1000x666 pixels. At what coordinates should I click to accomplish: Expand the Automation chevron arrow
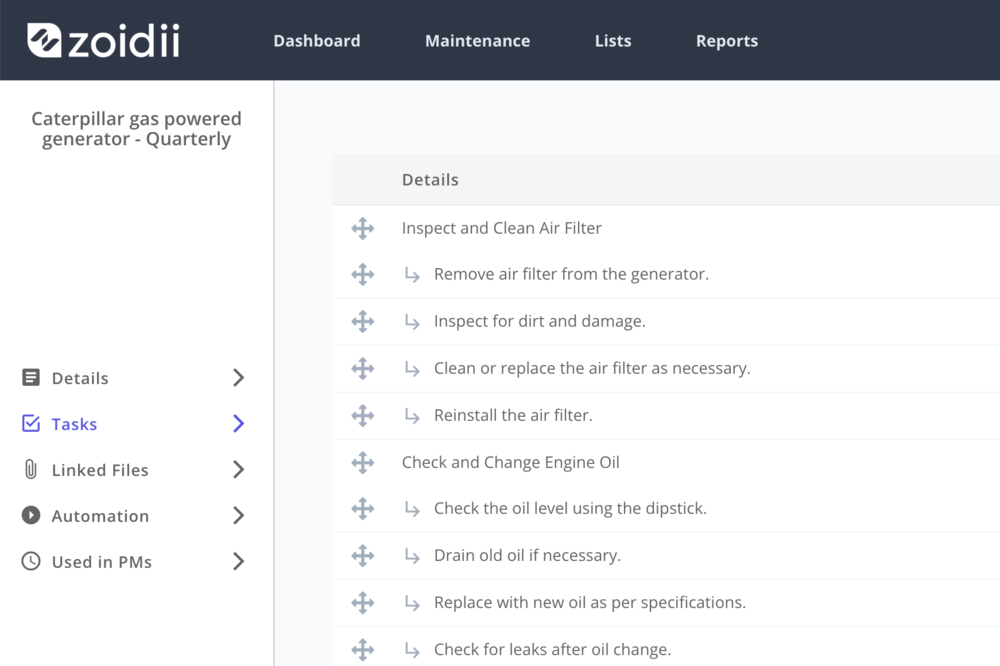pos(239,515)
